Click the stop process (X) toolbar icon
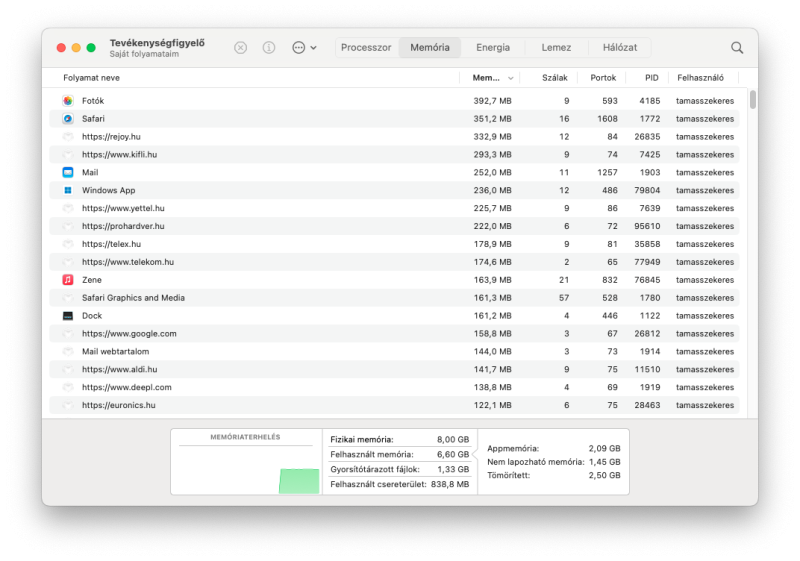This screenshot has width=800, height=561. click(x=240, y=47)
